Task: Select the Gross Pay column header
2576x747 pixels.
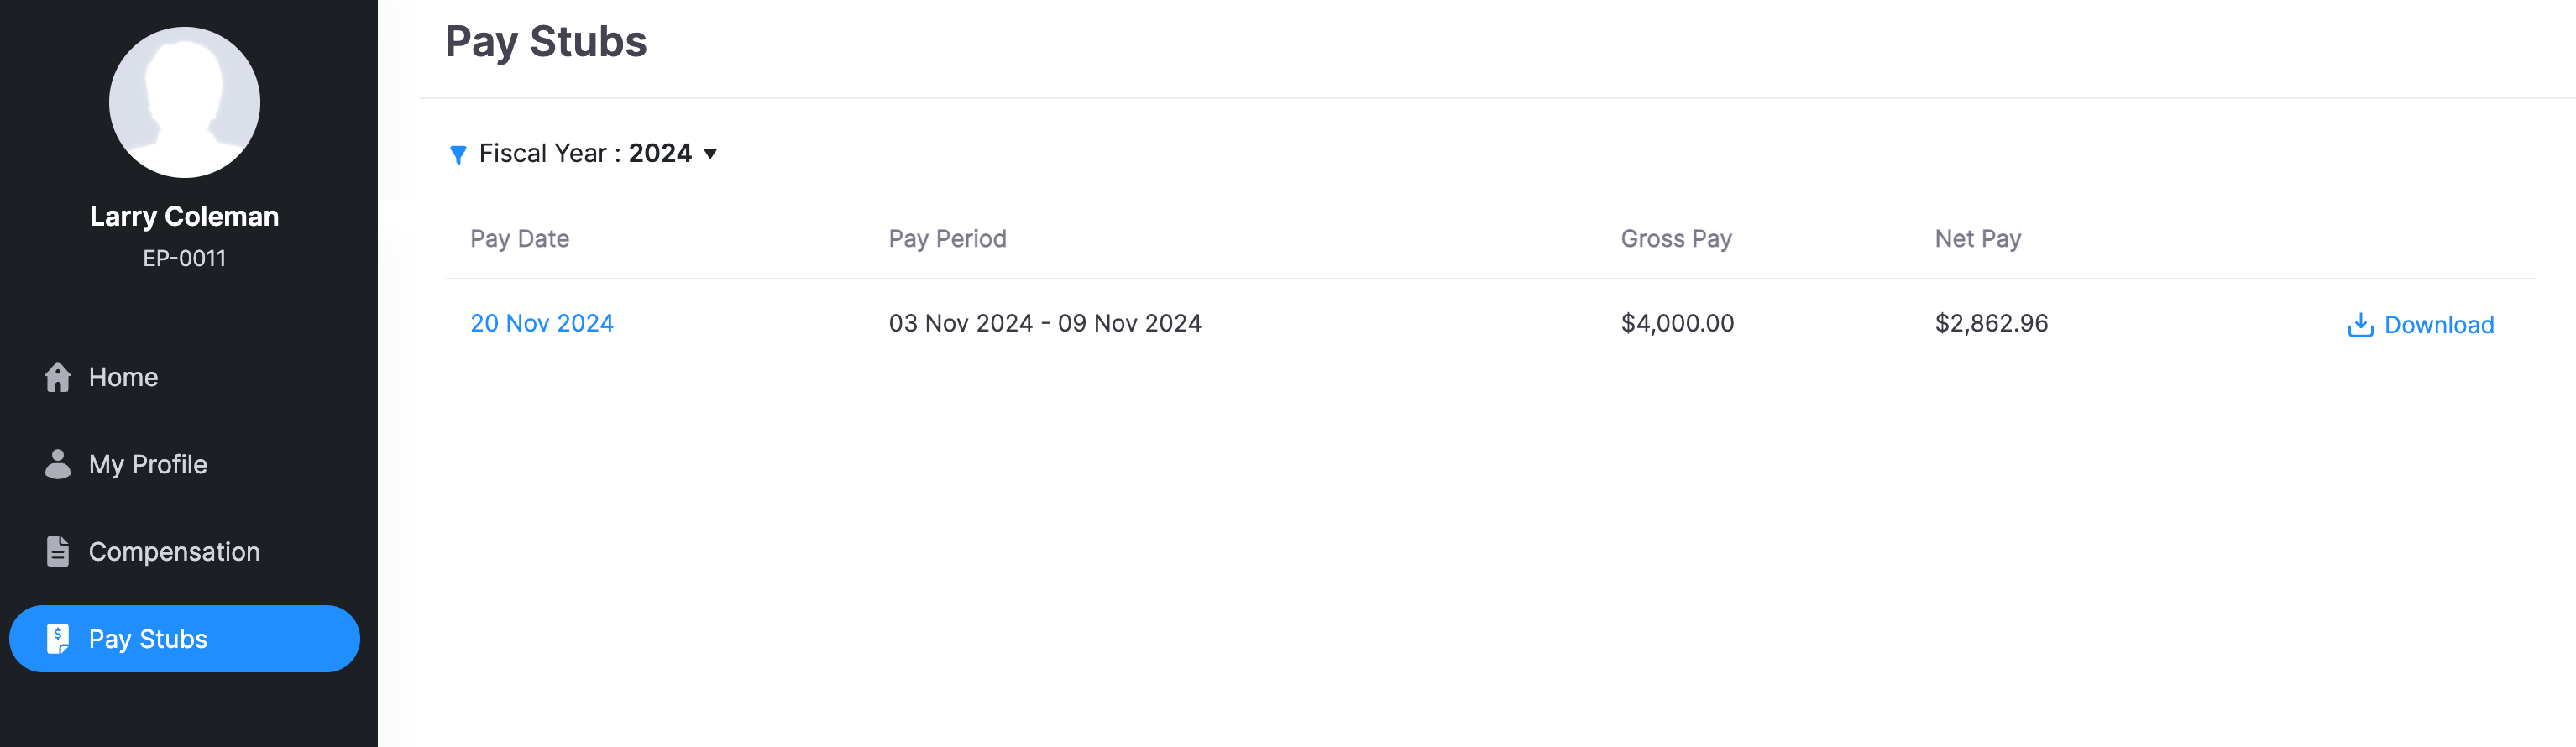Action: coord(1676,238)
